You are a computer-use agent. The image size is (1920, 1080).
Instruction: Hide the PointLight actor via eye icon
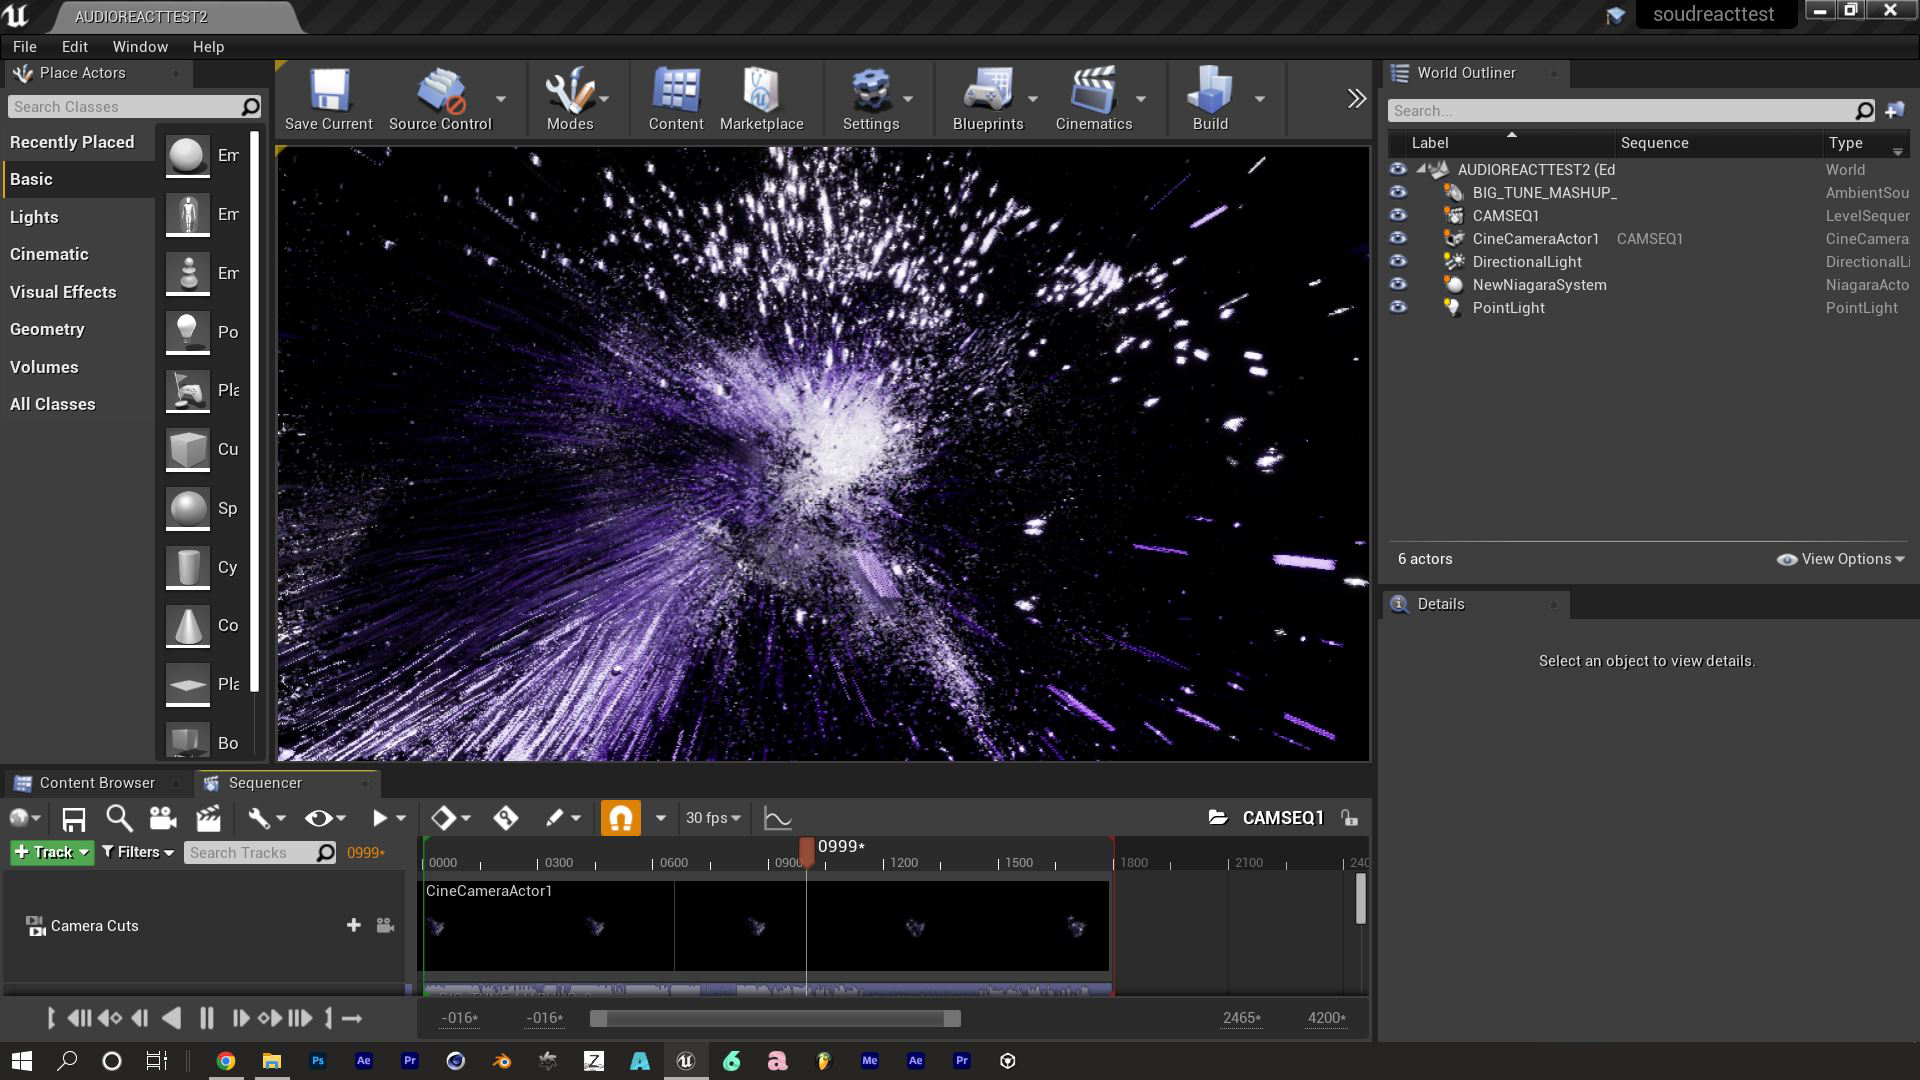pyautogui.click(x=1398, y=308)
